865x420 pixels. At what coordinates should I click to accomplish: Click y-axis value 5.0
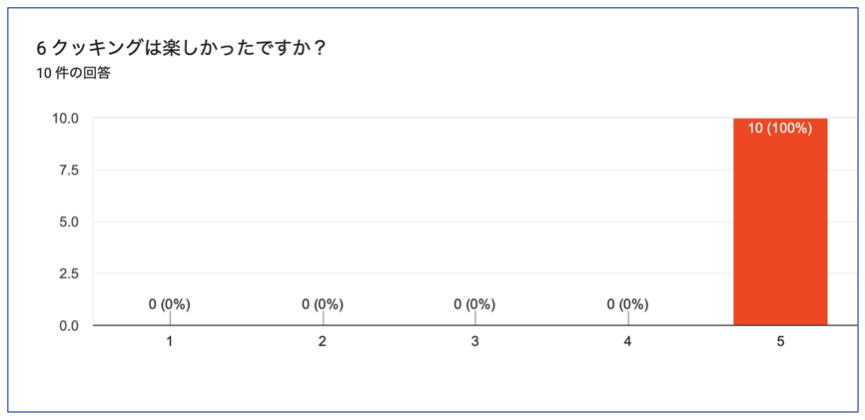click(70, 222)
